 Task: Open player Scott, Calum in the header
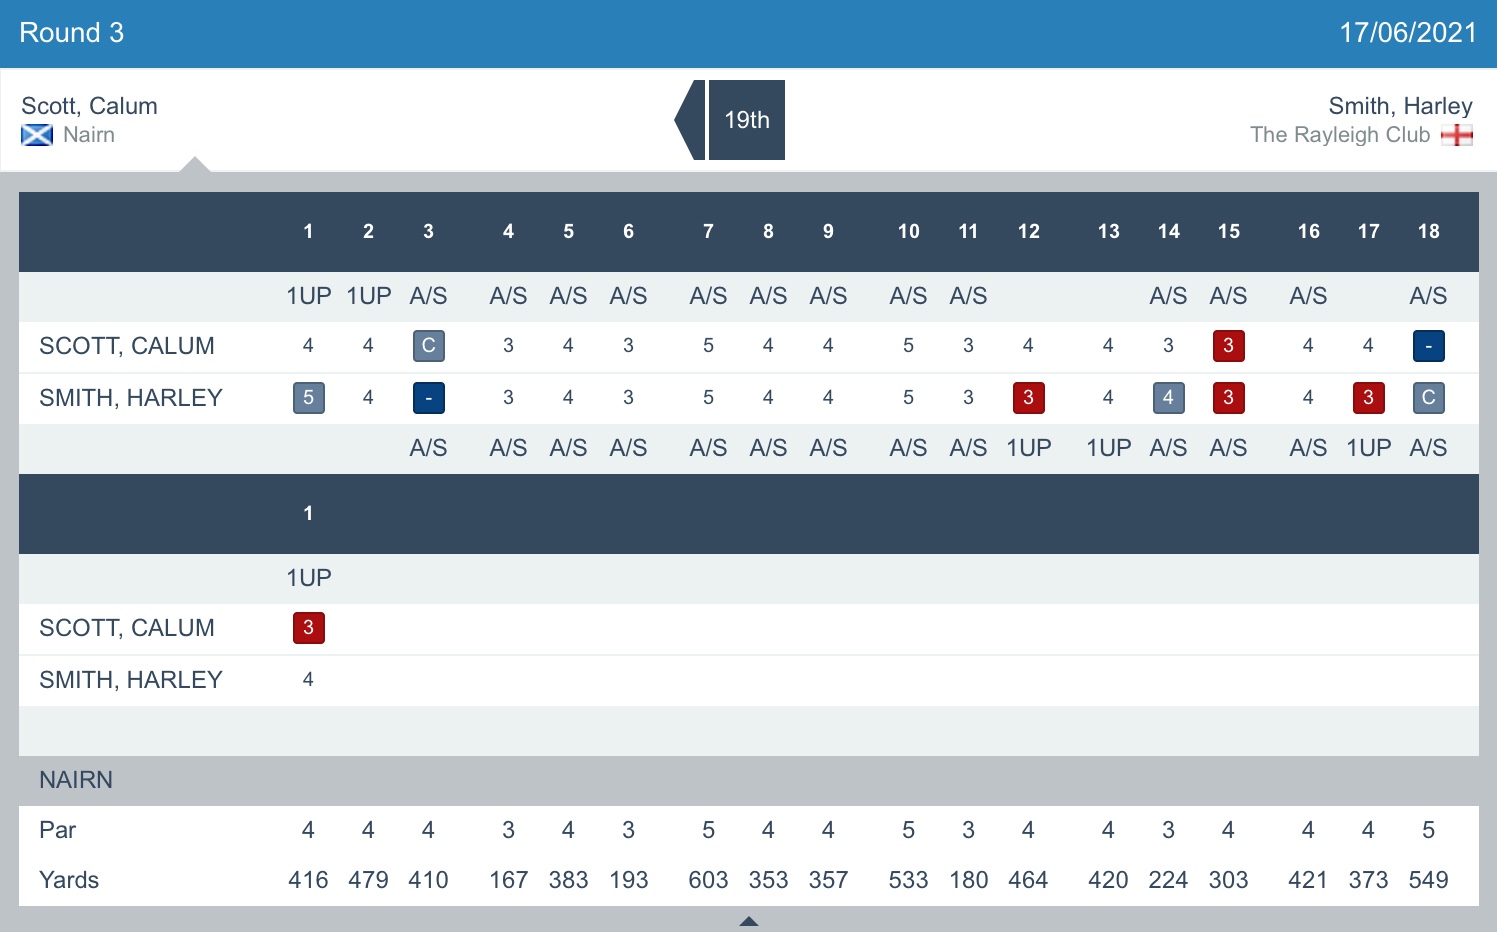pyautogui.click(x=89, y=106)
